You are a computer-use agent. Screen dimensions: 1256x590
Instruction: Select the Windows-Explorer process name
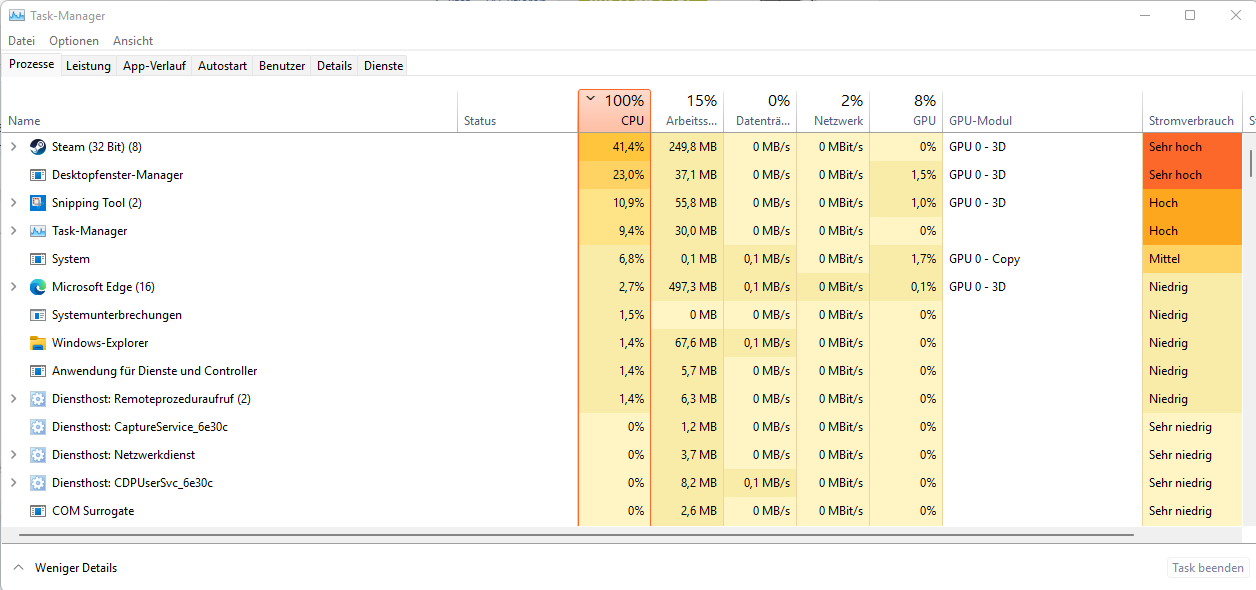coord(100,343)
